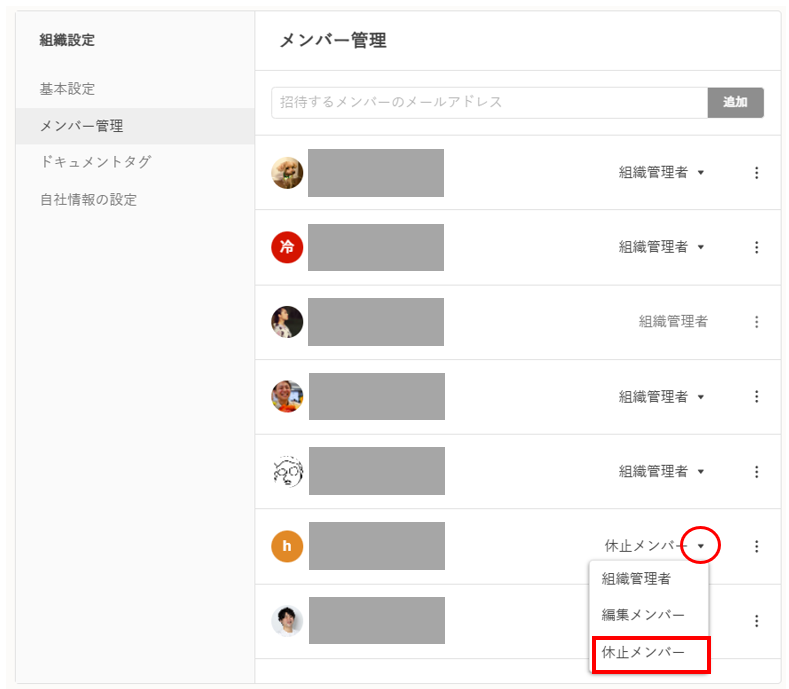Go to ドキュメントタグ settings
The height and width of the screenshot is (689, 789).
tap(96, 162)
